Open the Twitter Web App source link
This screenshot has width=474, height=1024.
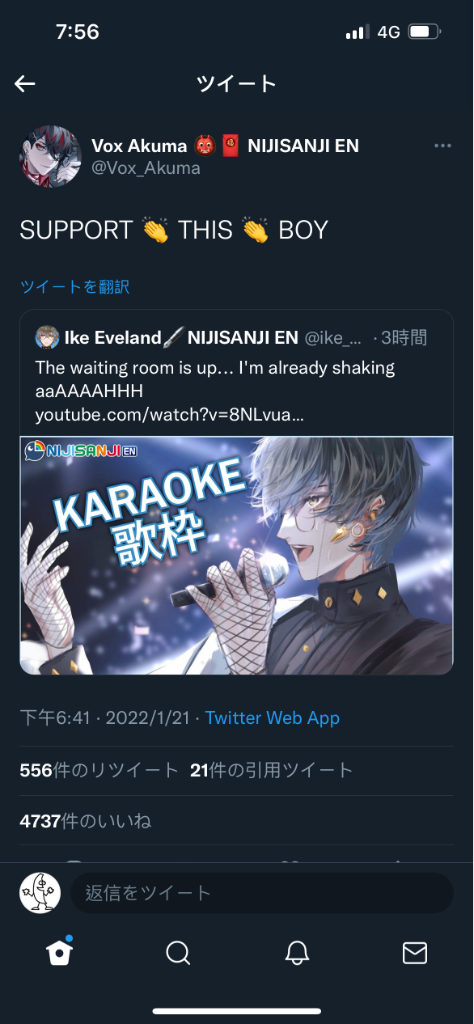click(x=272, y=718)
